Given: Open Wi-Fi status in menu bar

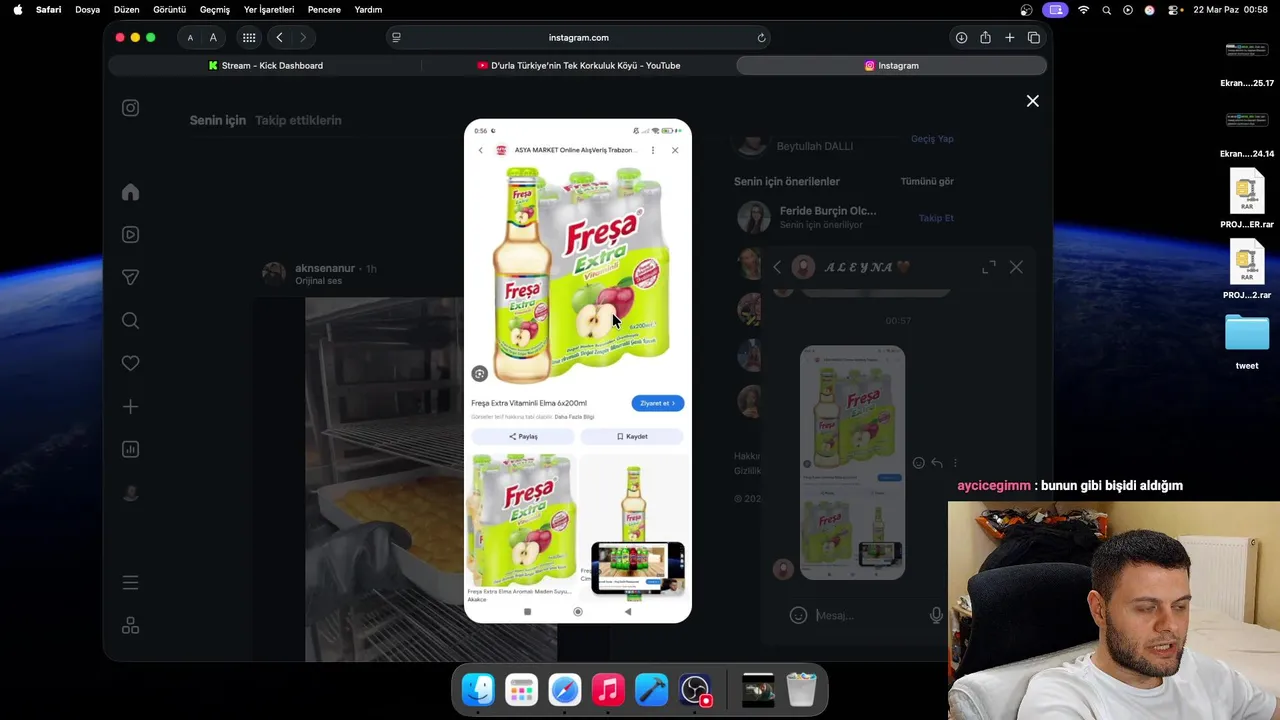Looking at the screenshot, I should [x=1084, y=9].
